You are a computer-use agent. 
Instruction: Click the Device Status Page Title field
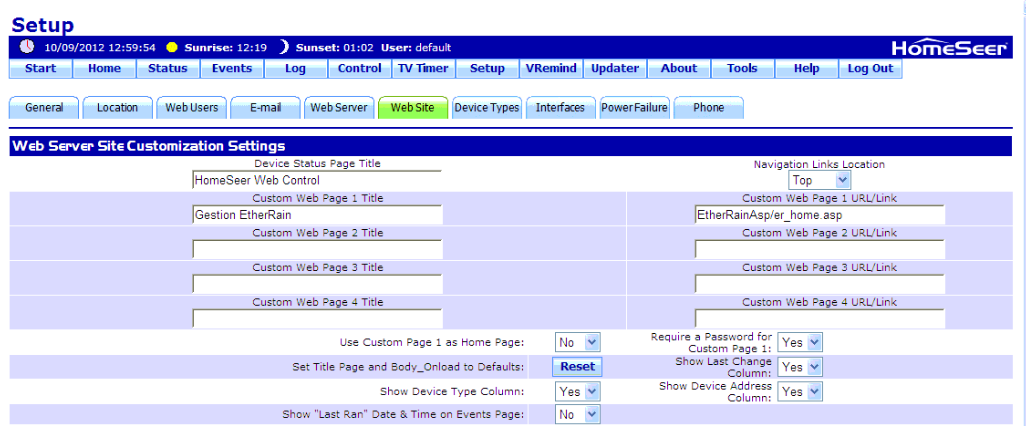317,180
